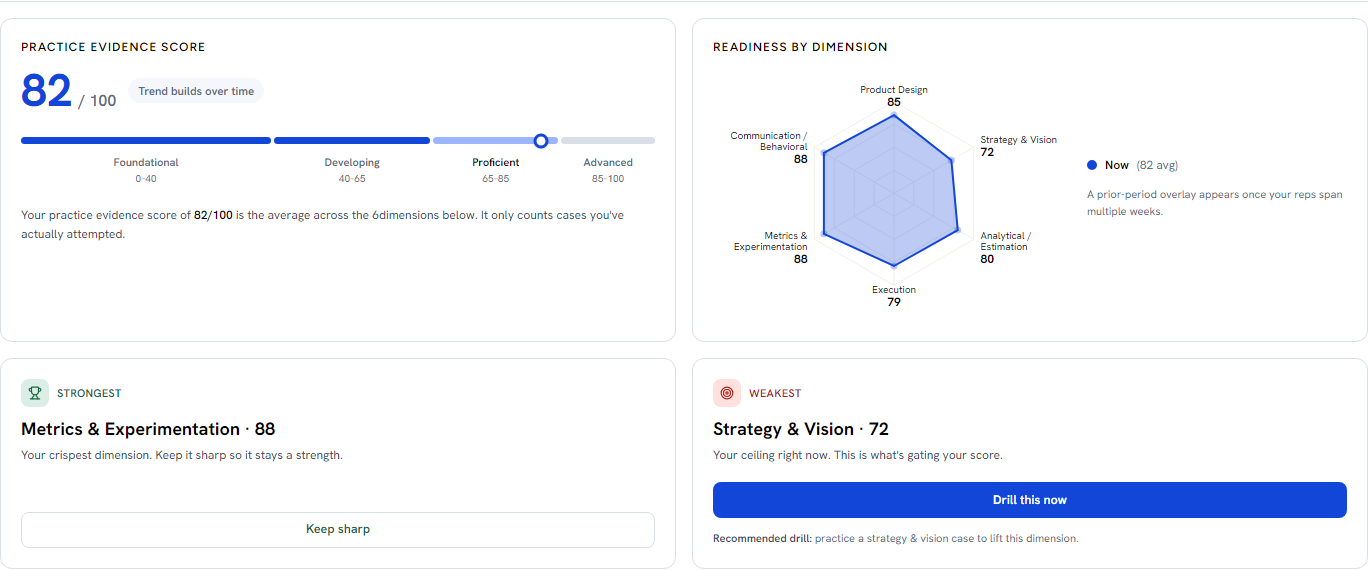The width and height of the screenshot is (1368, 570).
Task: Click the progress bar's circular score marker
Action: click(541, 141)
